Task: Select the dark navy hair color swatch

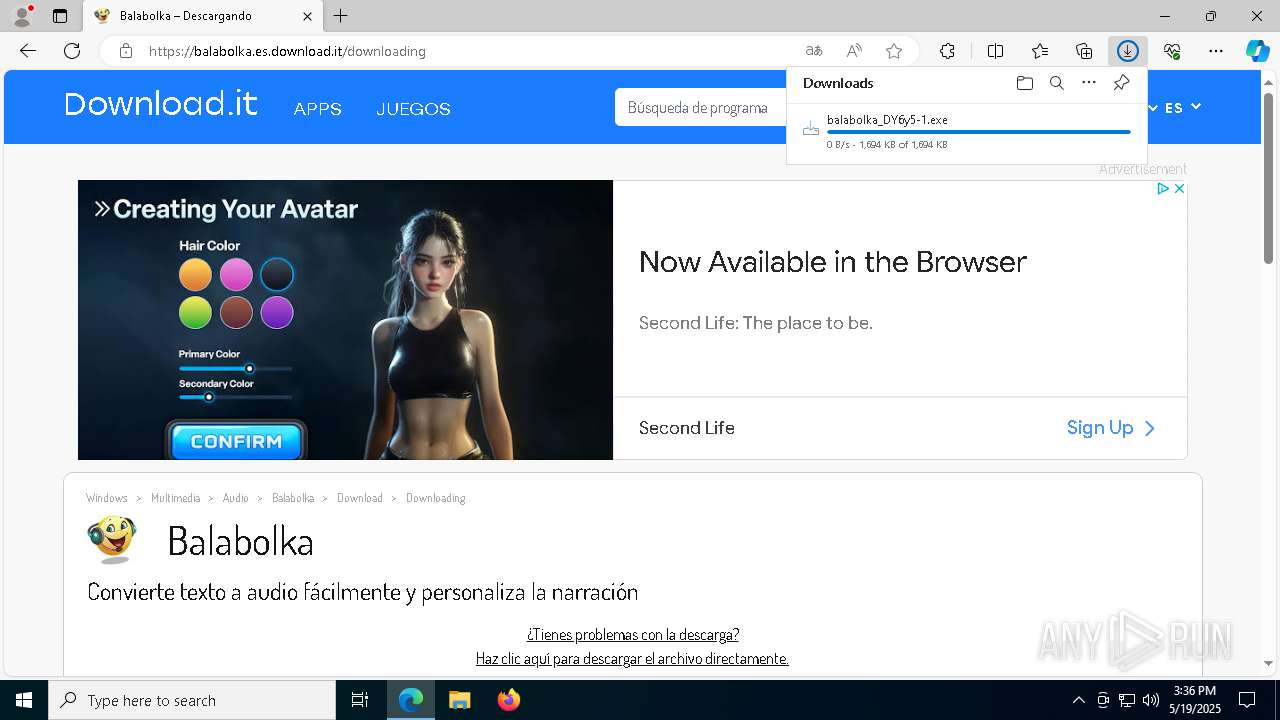Action: [277, 274]
